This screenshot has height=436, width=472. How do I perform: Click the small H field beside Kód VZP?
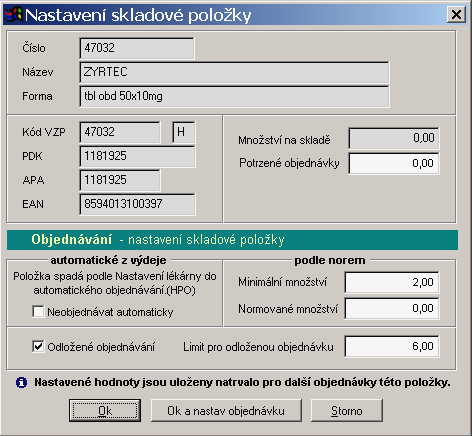click(x=184, y=132)
